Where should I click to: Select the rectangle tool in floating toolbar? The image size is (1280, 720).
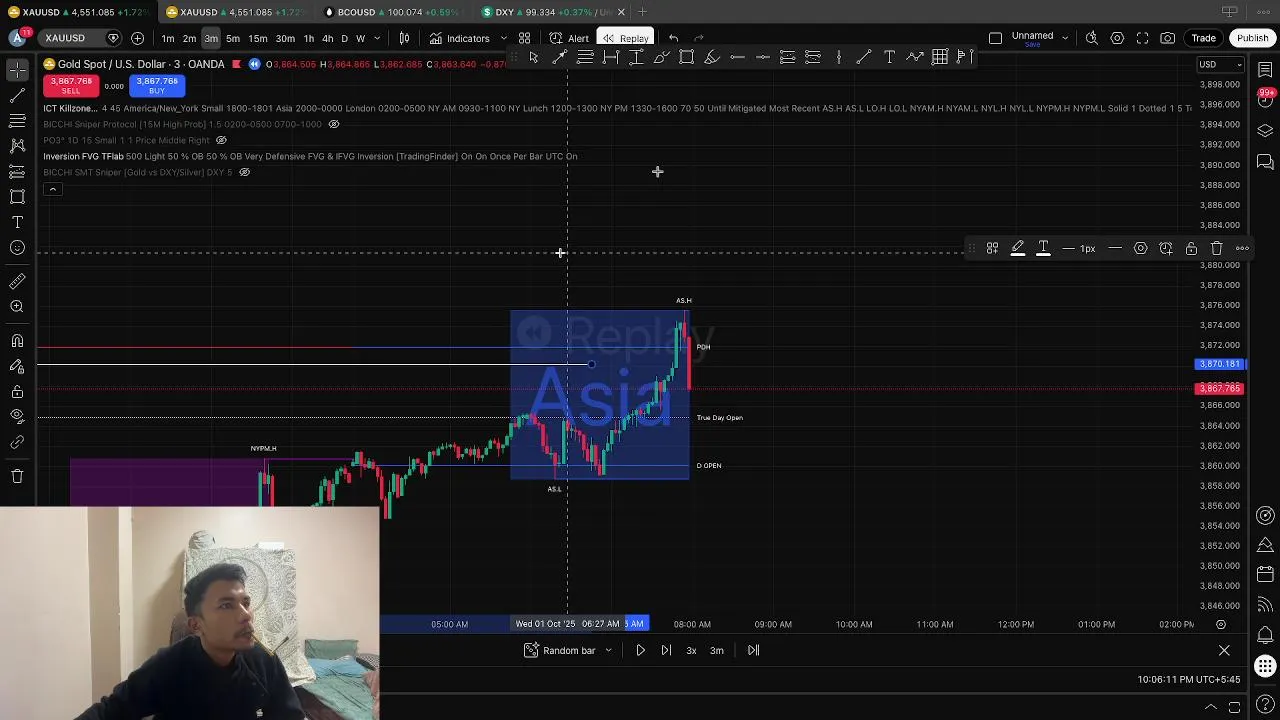pyautogui.click(x=686, y=57)
